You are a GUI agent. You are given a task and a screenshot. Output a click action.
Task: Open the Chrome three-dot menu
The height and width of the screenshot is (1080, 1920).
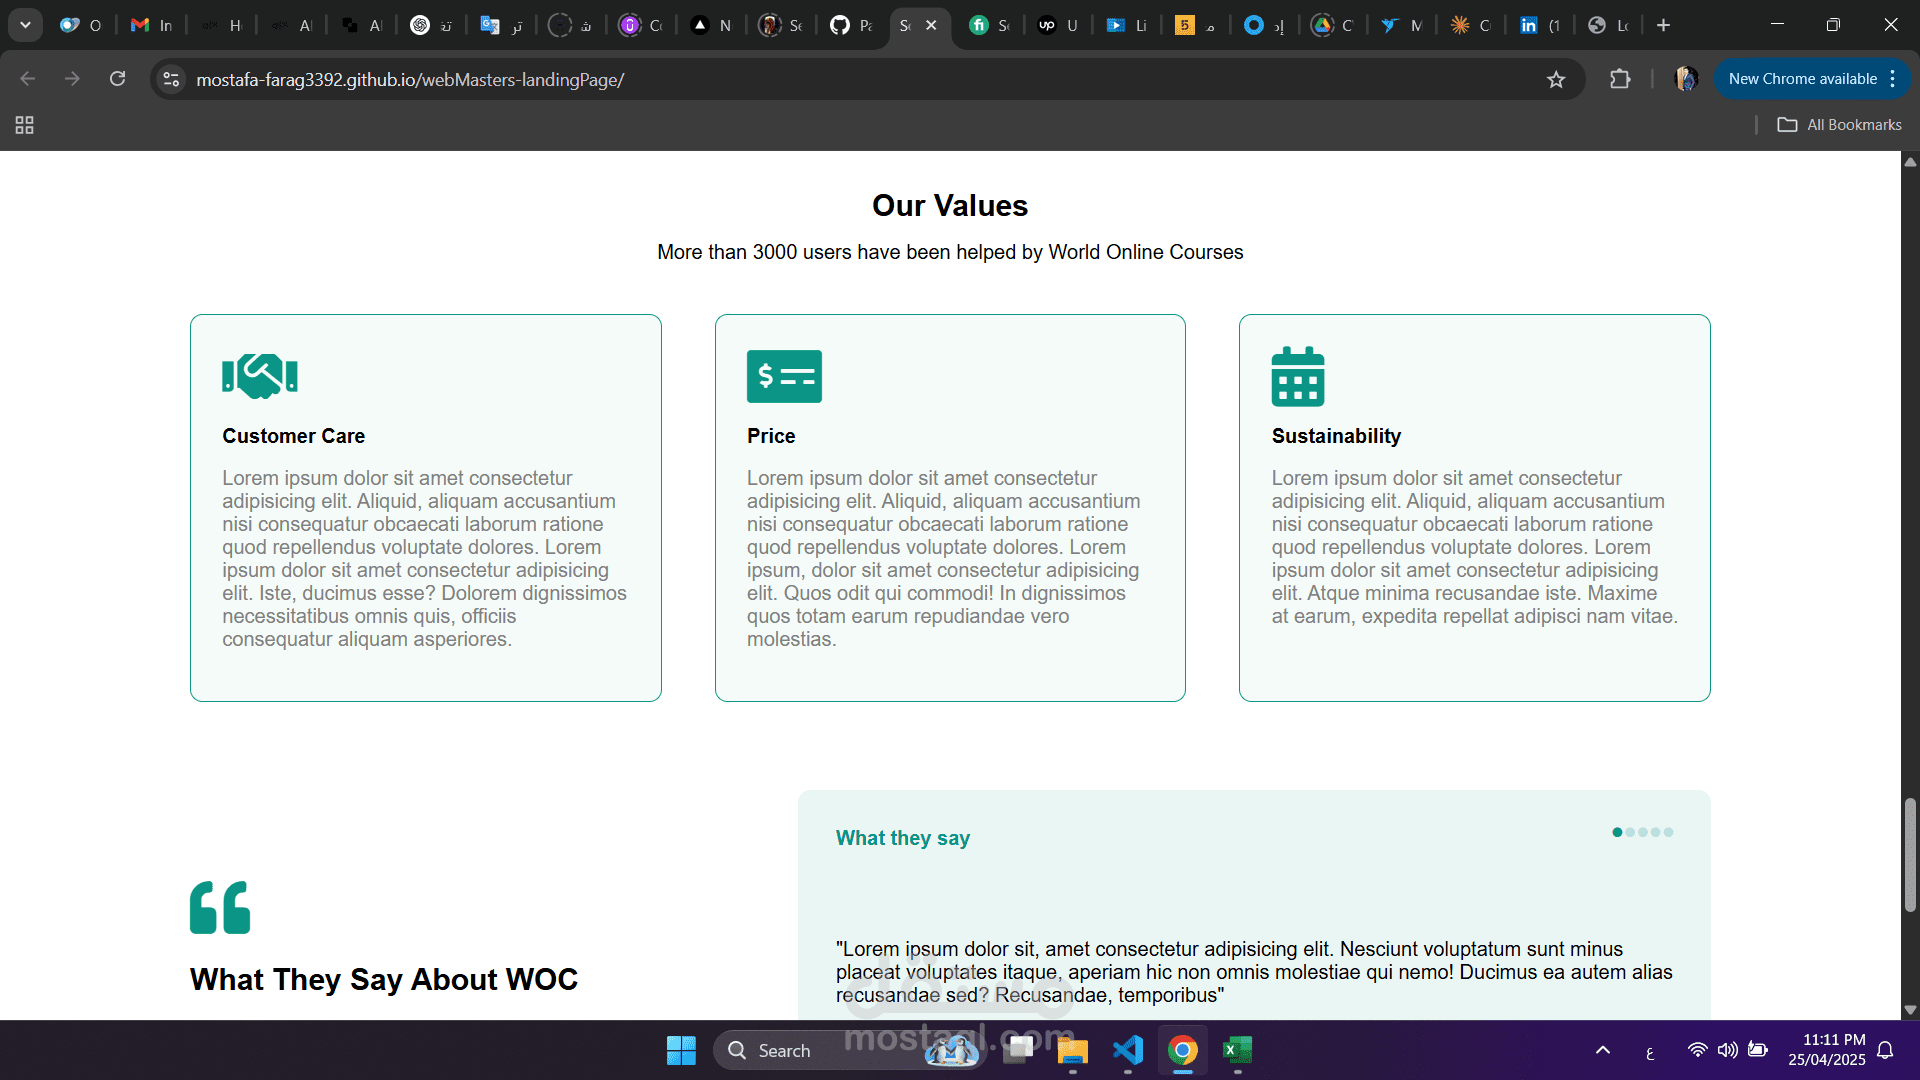click(1893, 79)
